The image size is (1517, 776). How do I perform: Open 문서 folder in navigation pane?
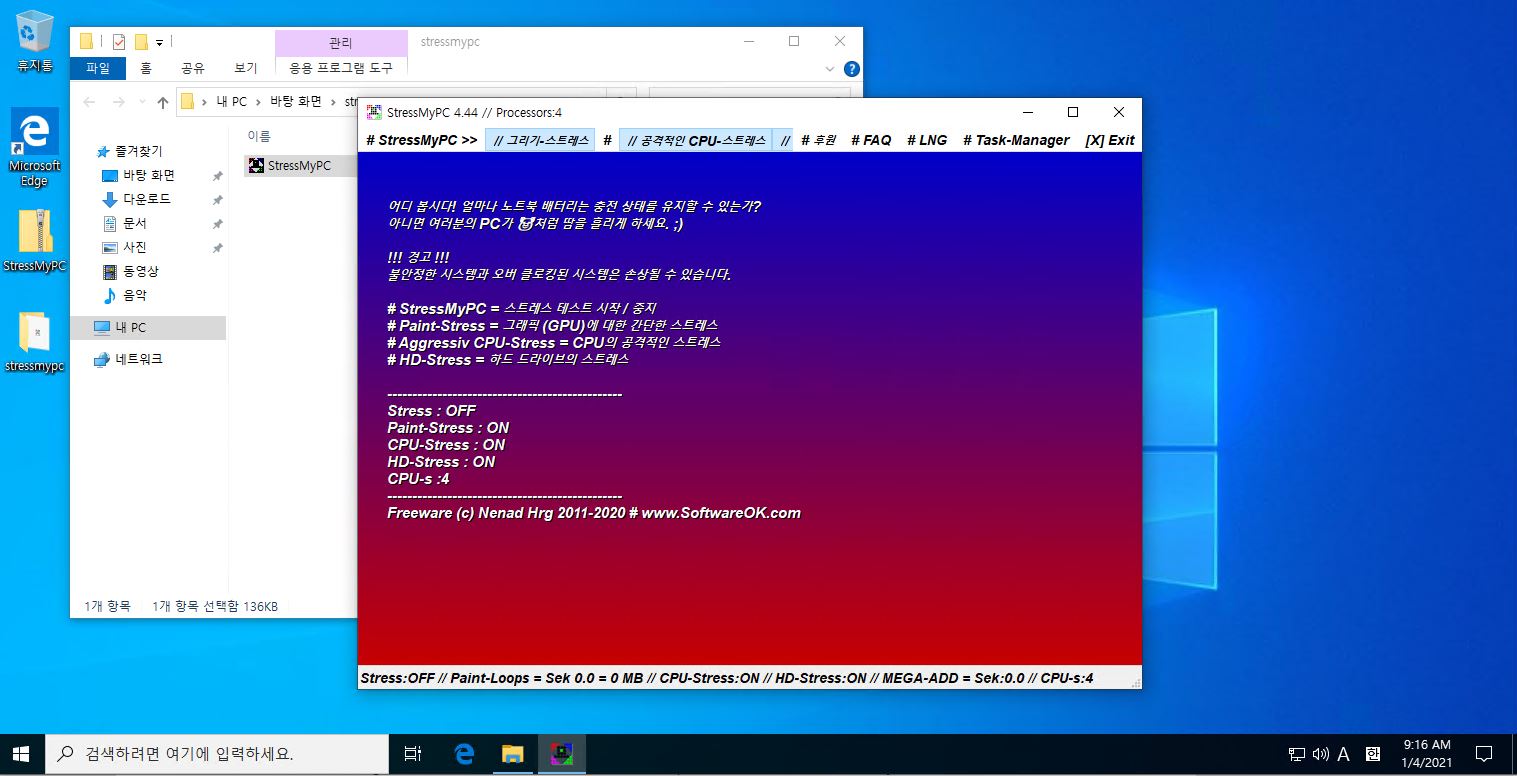(x=135, y=223)
